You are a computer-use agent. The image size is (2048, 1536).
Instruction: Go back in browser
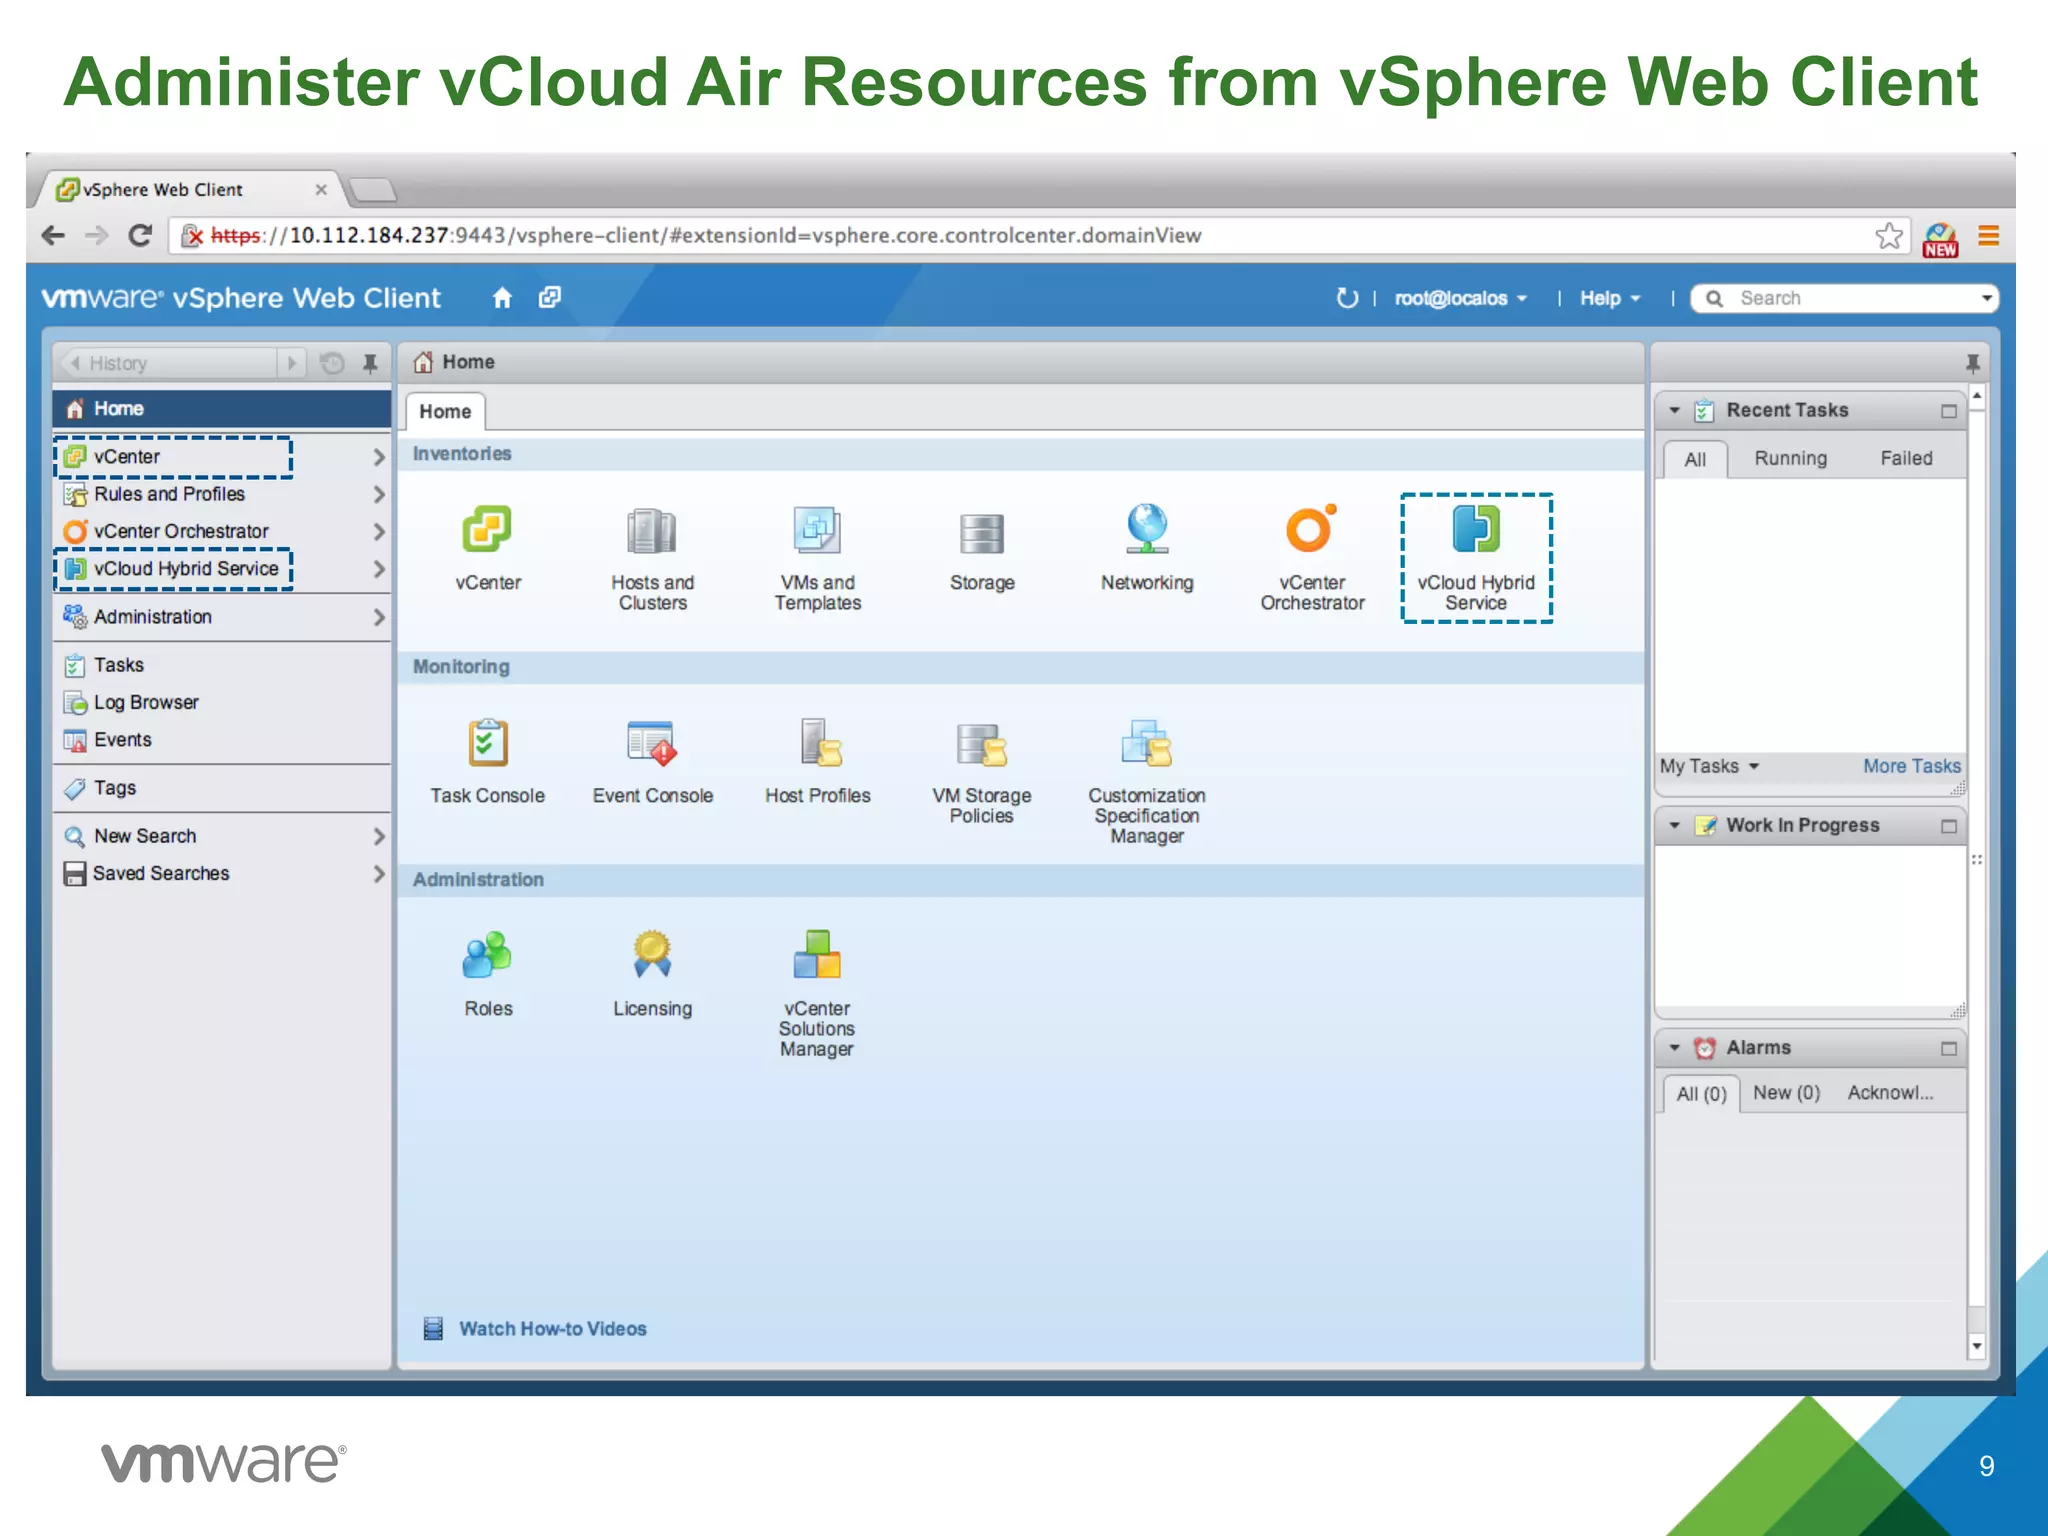click(53, 236)
